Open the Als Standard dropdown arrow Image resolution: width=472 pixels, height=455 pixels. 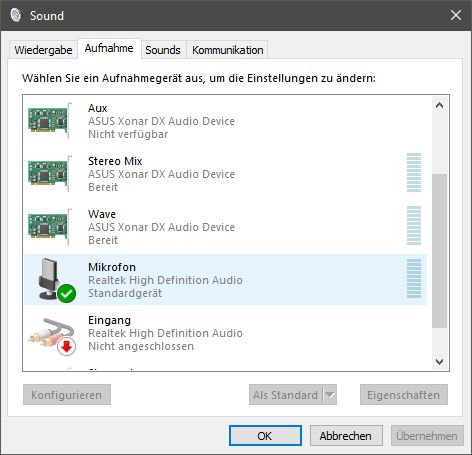coord(330,395)
